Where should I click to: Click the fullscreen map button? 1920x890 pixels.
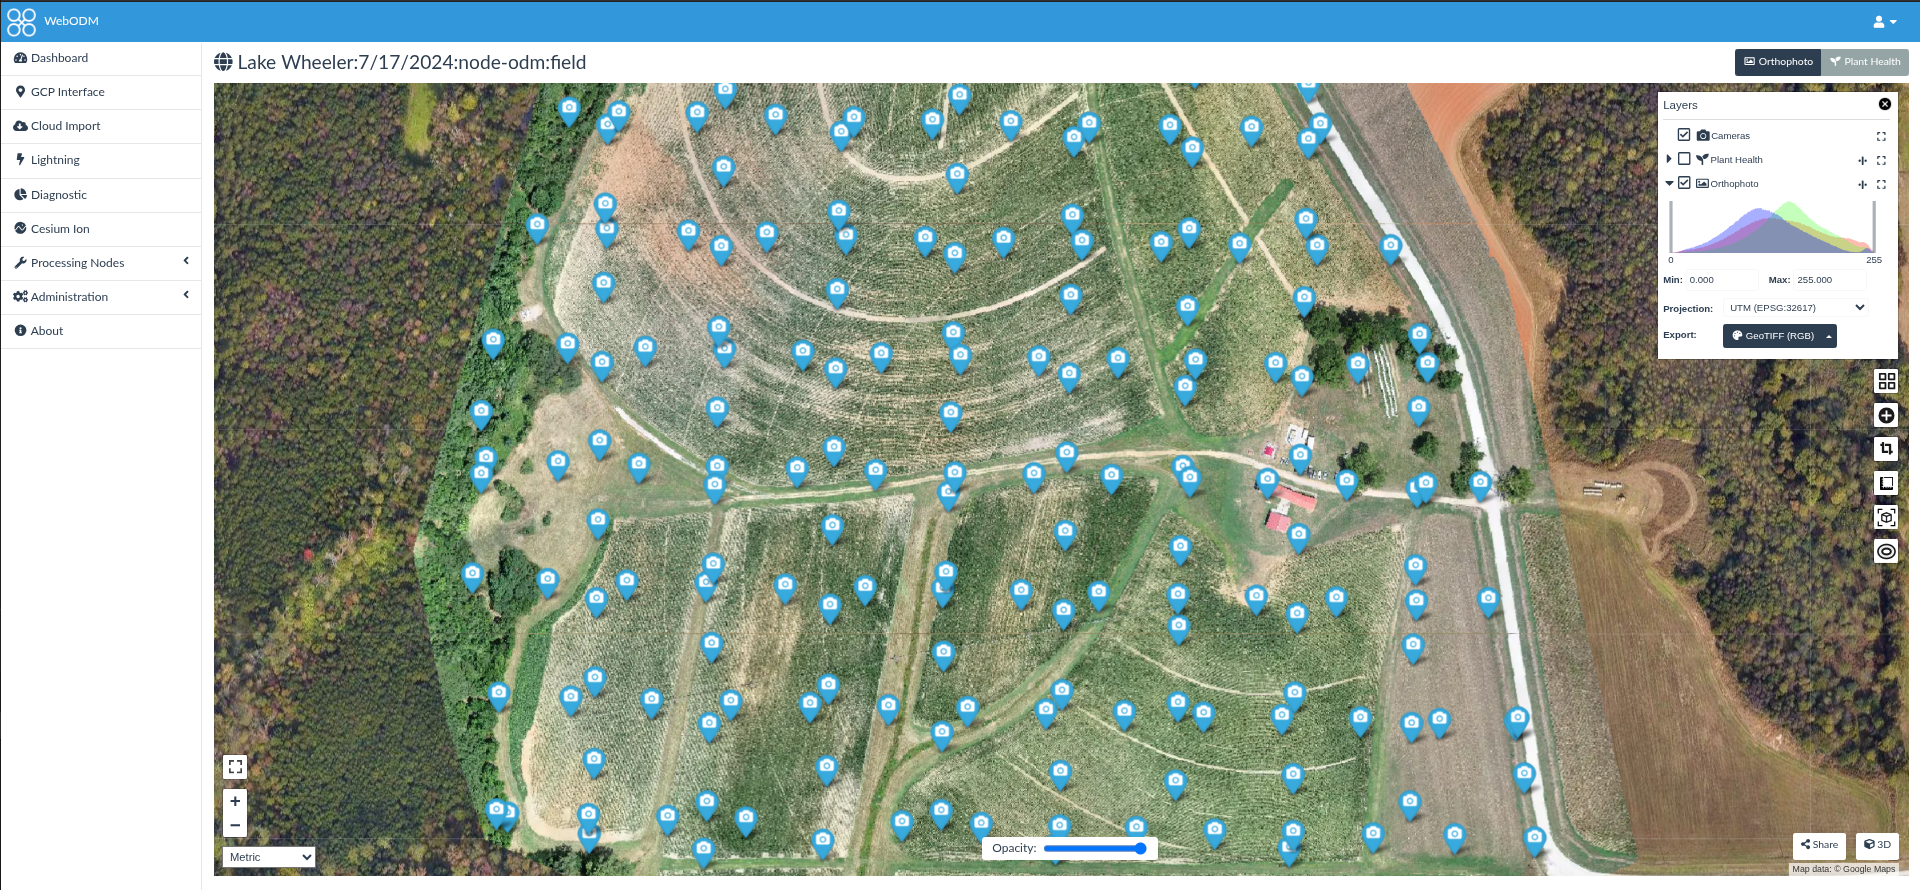point(235,767)
